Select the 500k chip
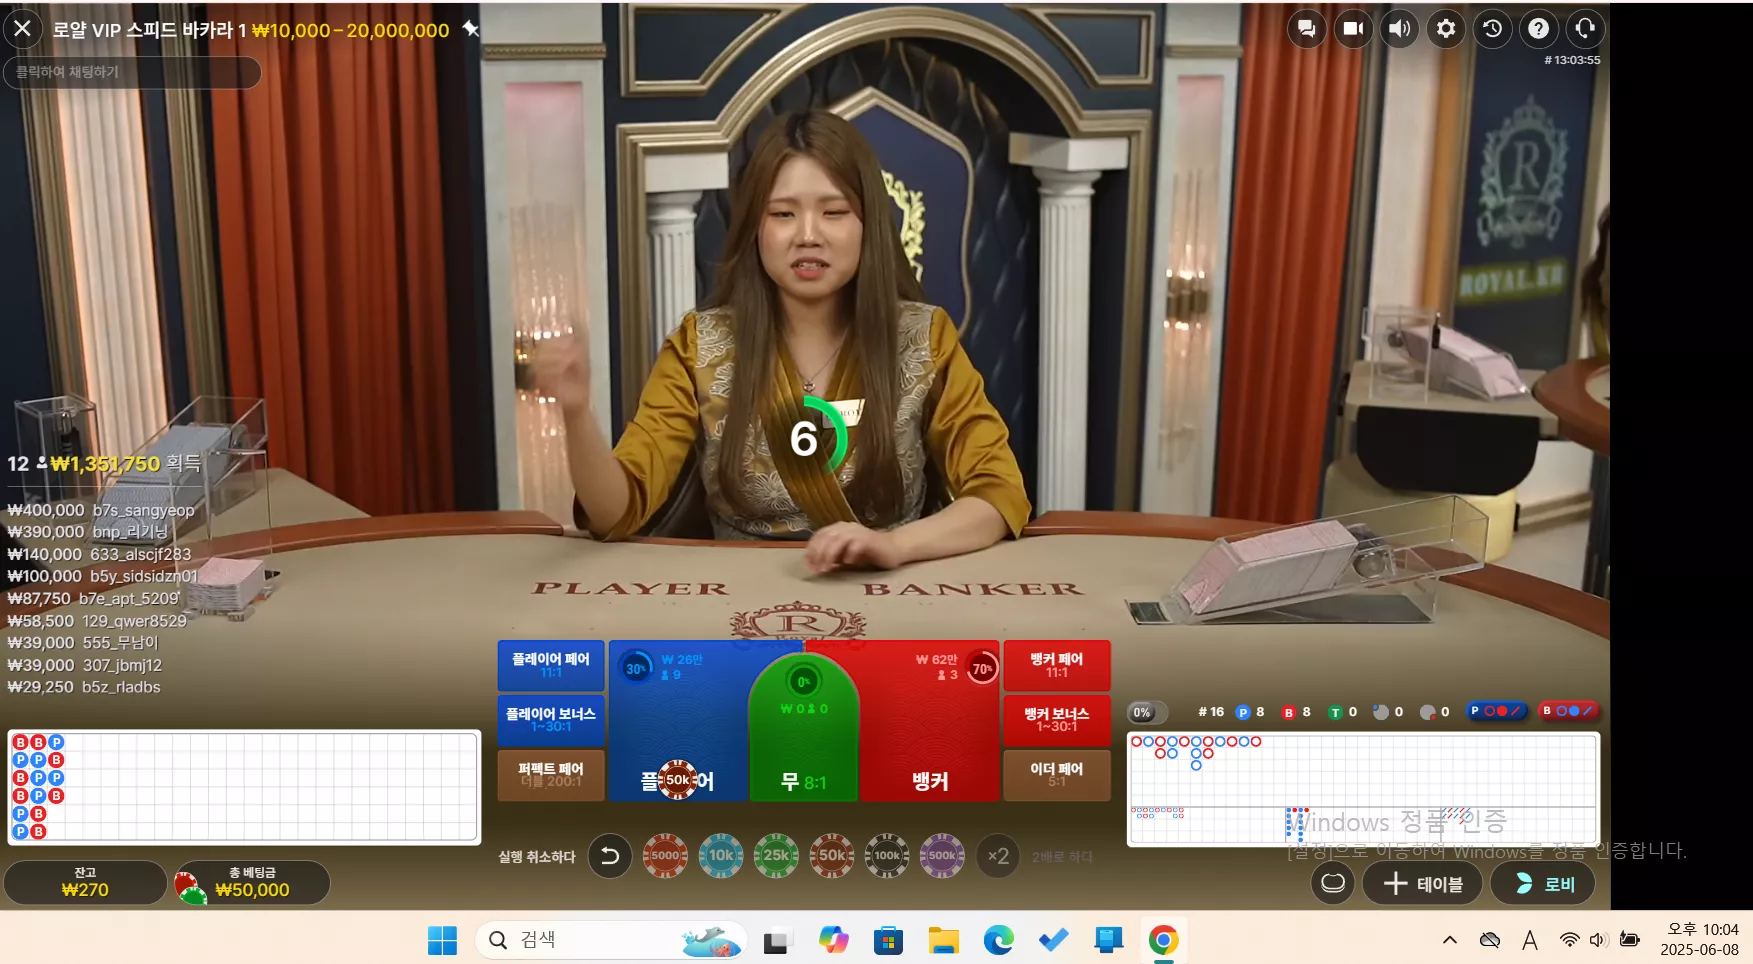1753x964 pixels. 942,856
